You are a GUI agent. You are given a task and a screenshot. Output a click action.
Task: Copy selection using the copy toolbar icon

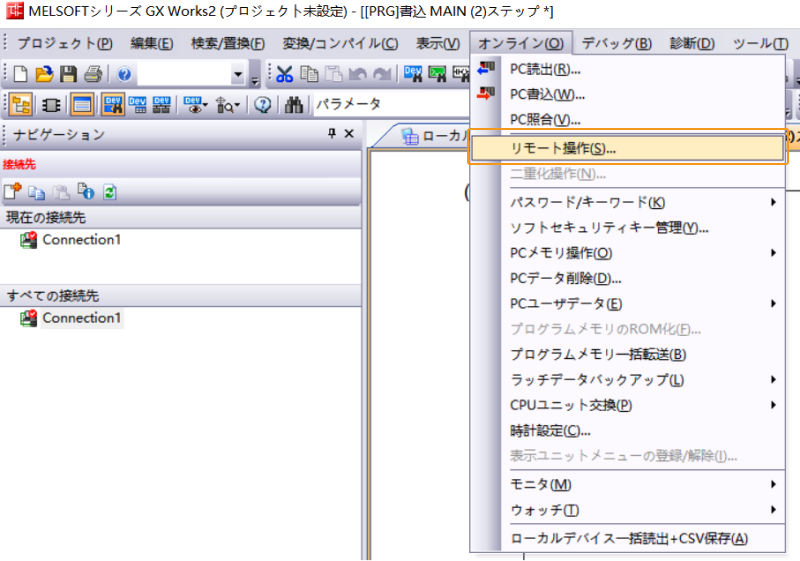point(309,74)
